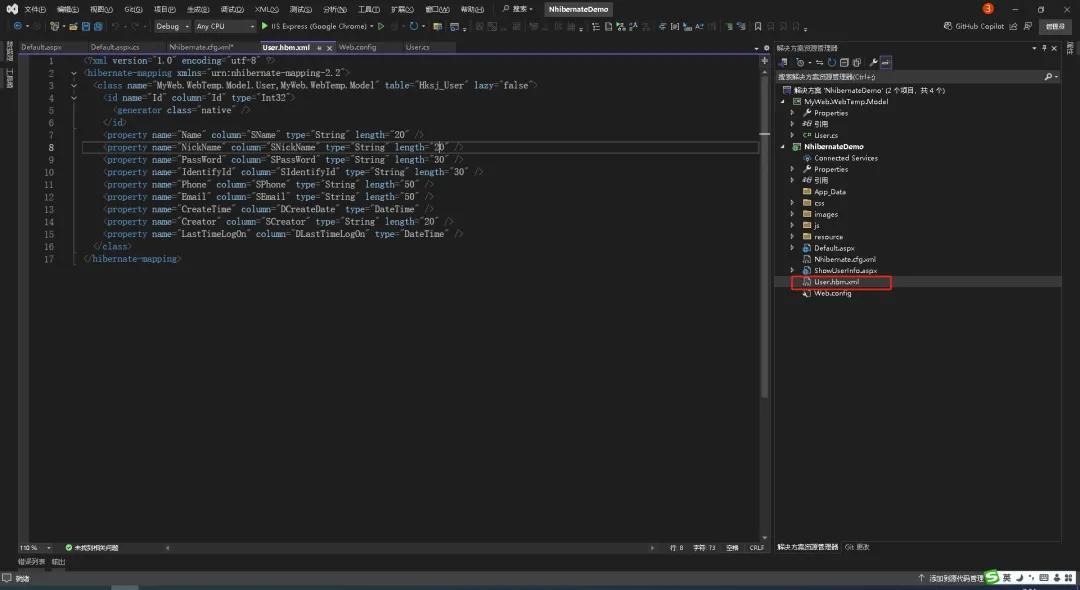The width and height of the screenshot is (1080, 590).
Task: Pin the Solution Explorer panel
Action: click(x=1044, y=46)
